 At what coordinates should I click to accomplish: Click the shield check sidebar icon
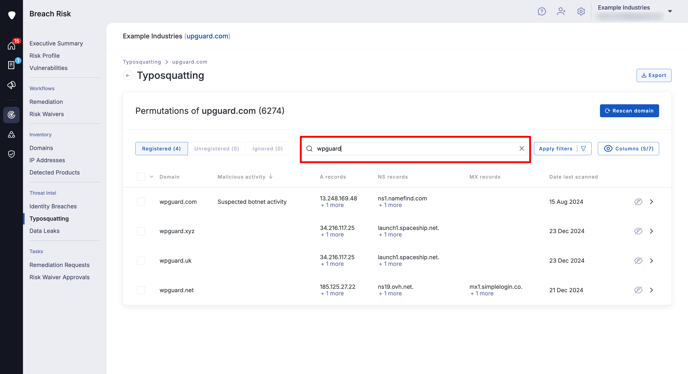[11, 154]
